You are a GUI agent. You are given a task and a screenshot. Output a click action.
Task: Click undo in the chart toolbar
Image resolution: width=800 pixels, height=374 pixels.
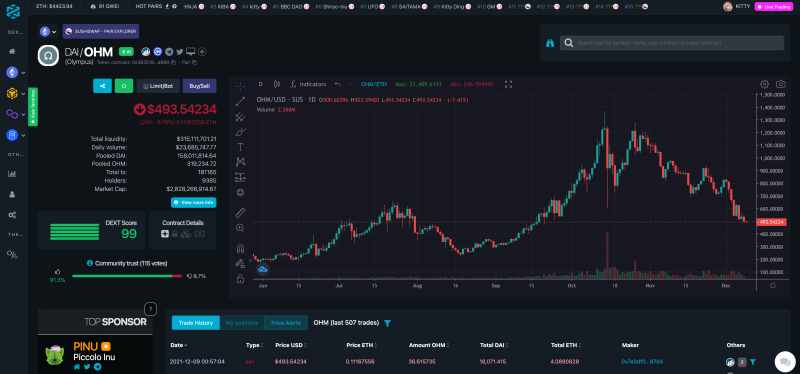(x=337, y=84)
